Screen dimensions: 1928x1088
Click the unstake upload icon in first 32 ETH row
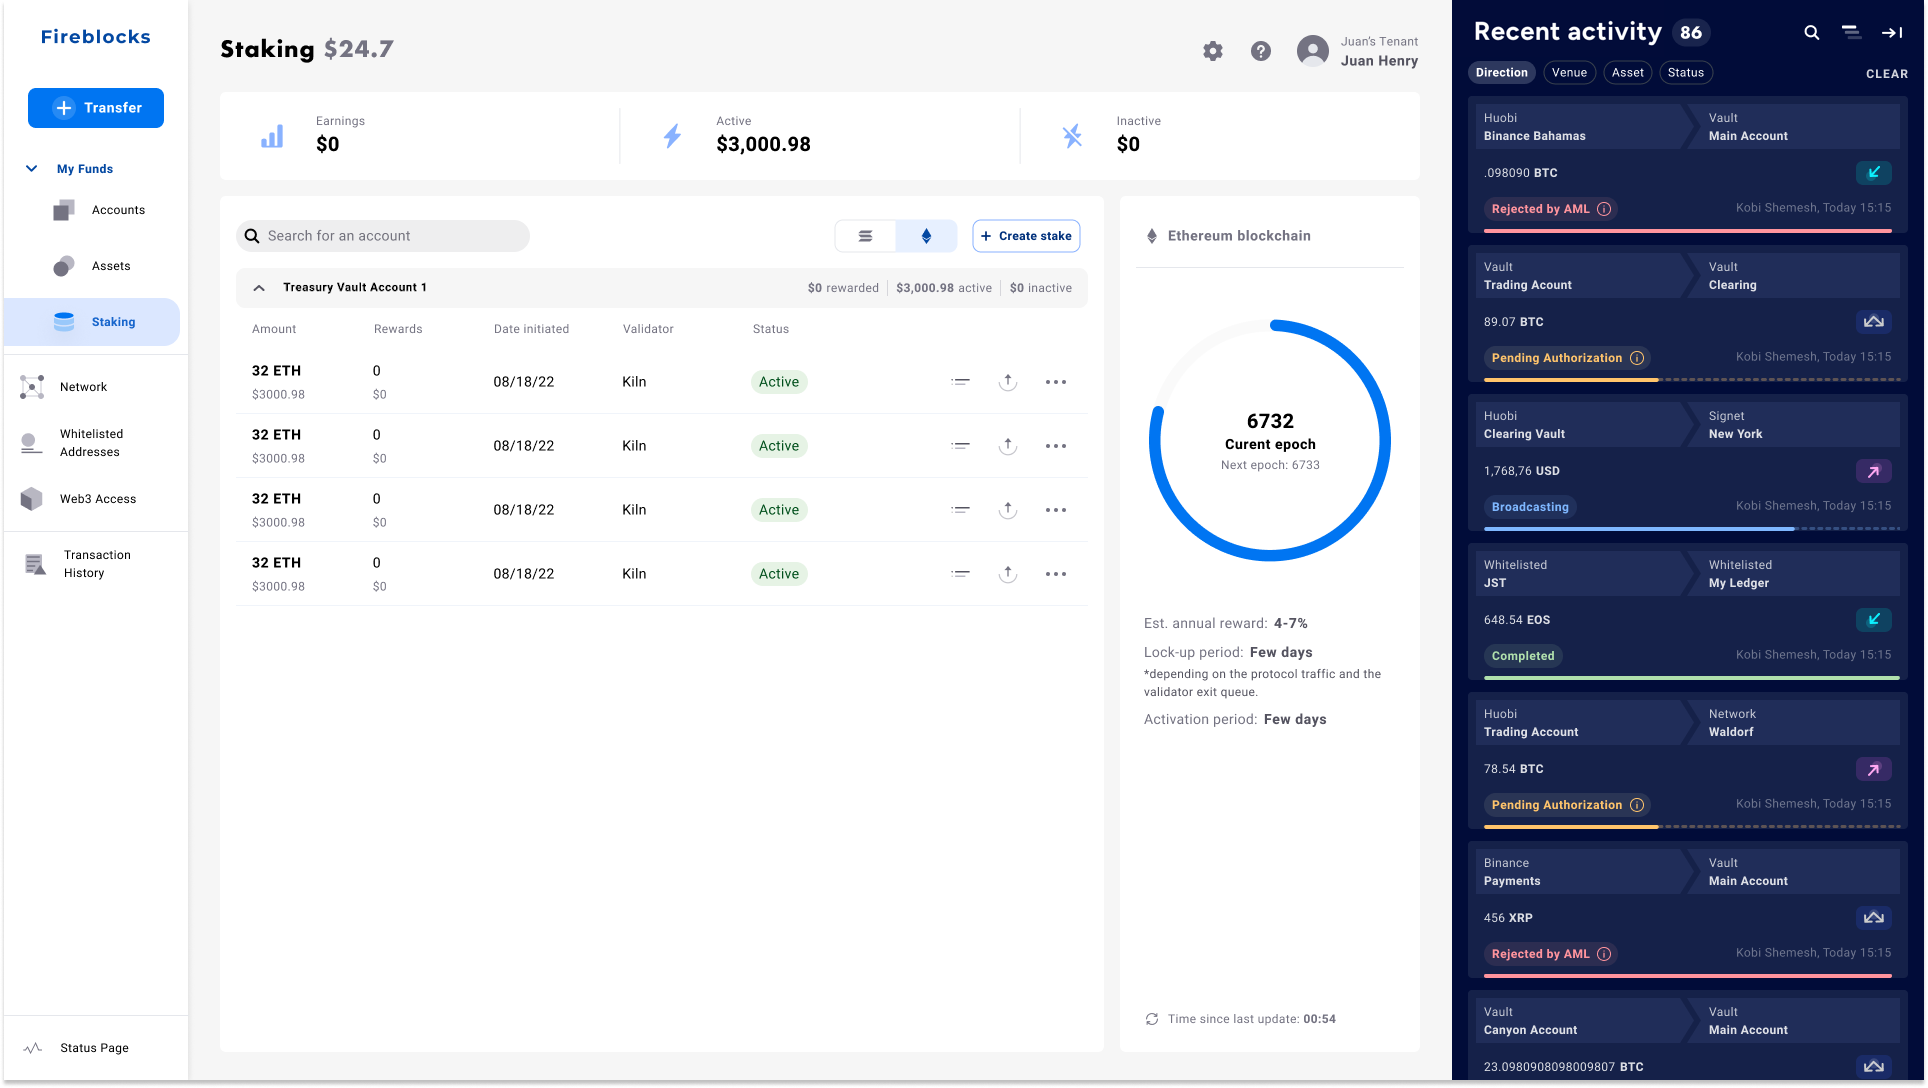pyautogui.click(x=1008, y=382)
